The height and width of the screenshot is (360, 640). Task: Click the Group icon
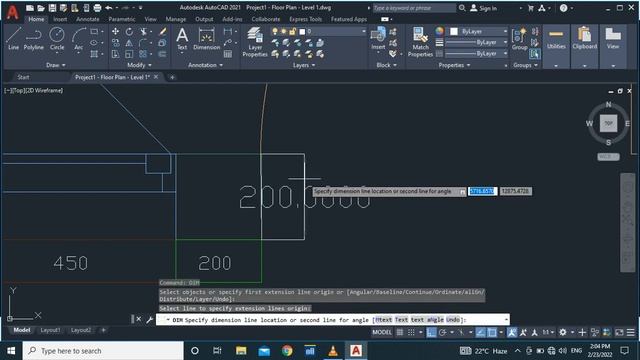pos(520,39)
